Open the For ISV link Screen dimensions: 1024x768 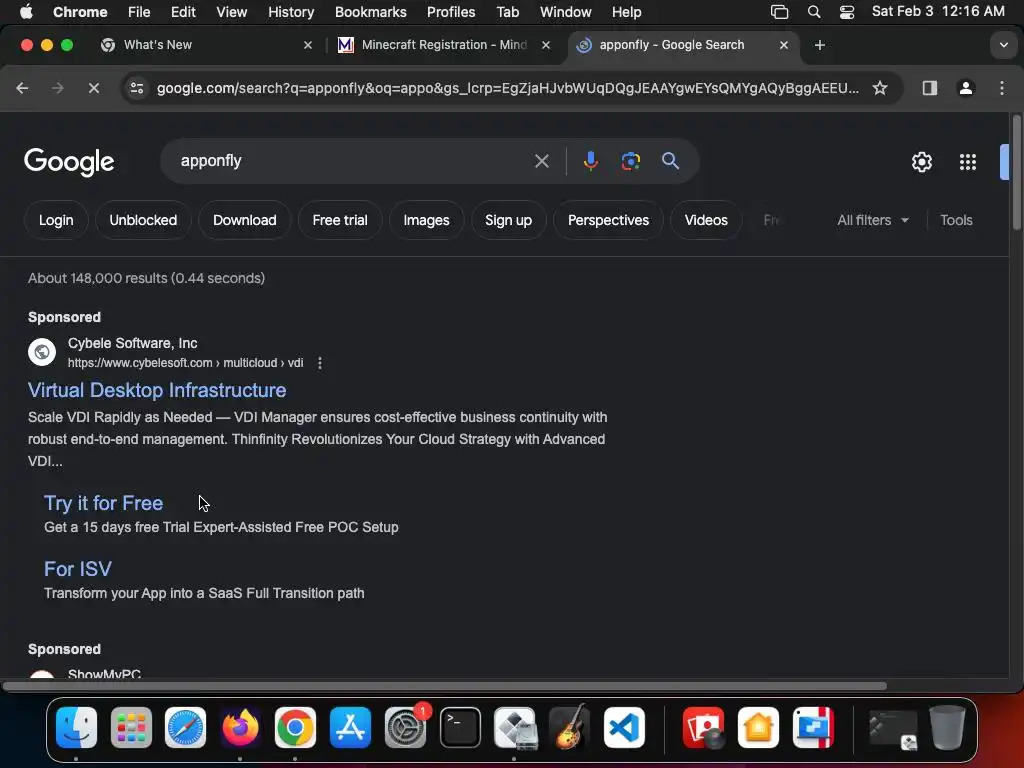(x=77, y=569)
